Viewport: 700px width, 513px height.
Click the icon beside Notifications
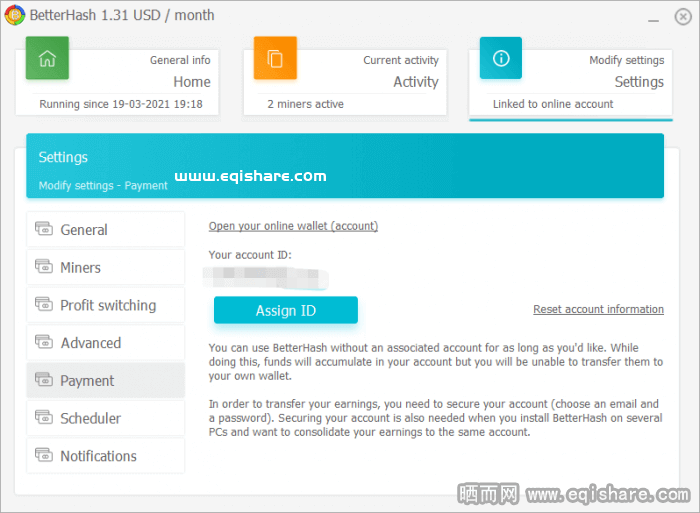(43, 456)
